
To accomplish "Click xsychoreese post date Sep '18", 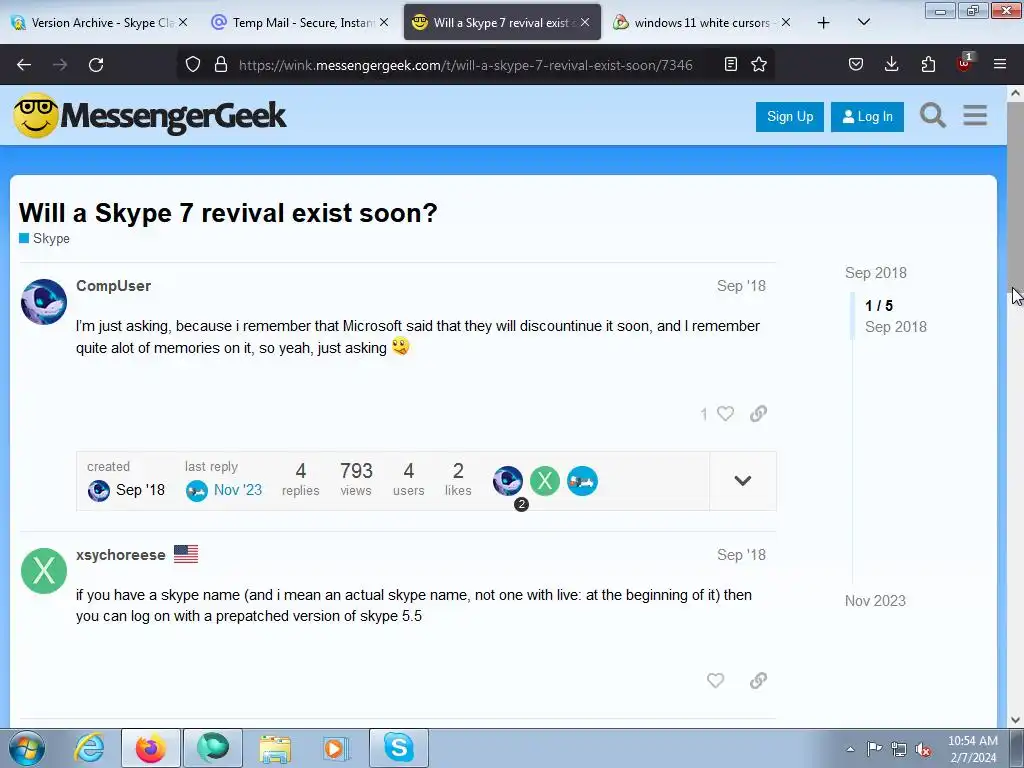I will click(x=741, y=555).
